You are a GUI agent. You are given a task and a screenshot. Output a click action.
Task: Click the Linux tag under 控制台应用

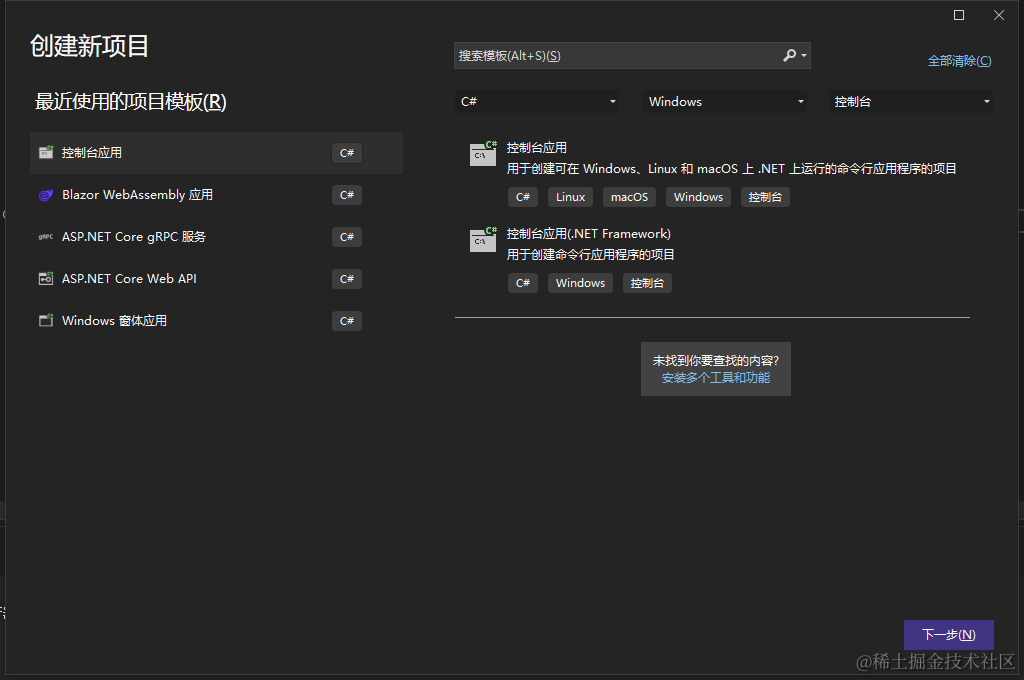coord(571,197)
